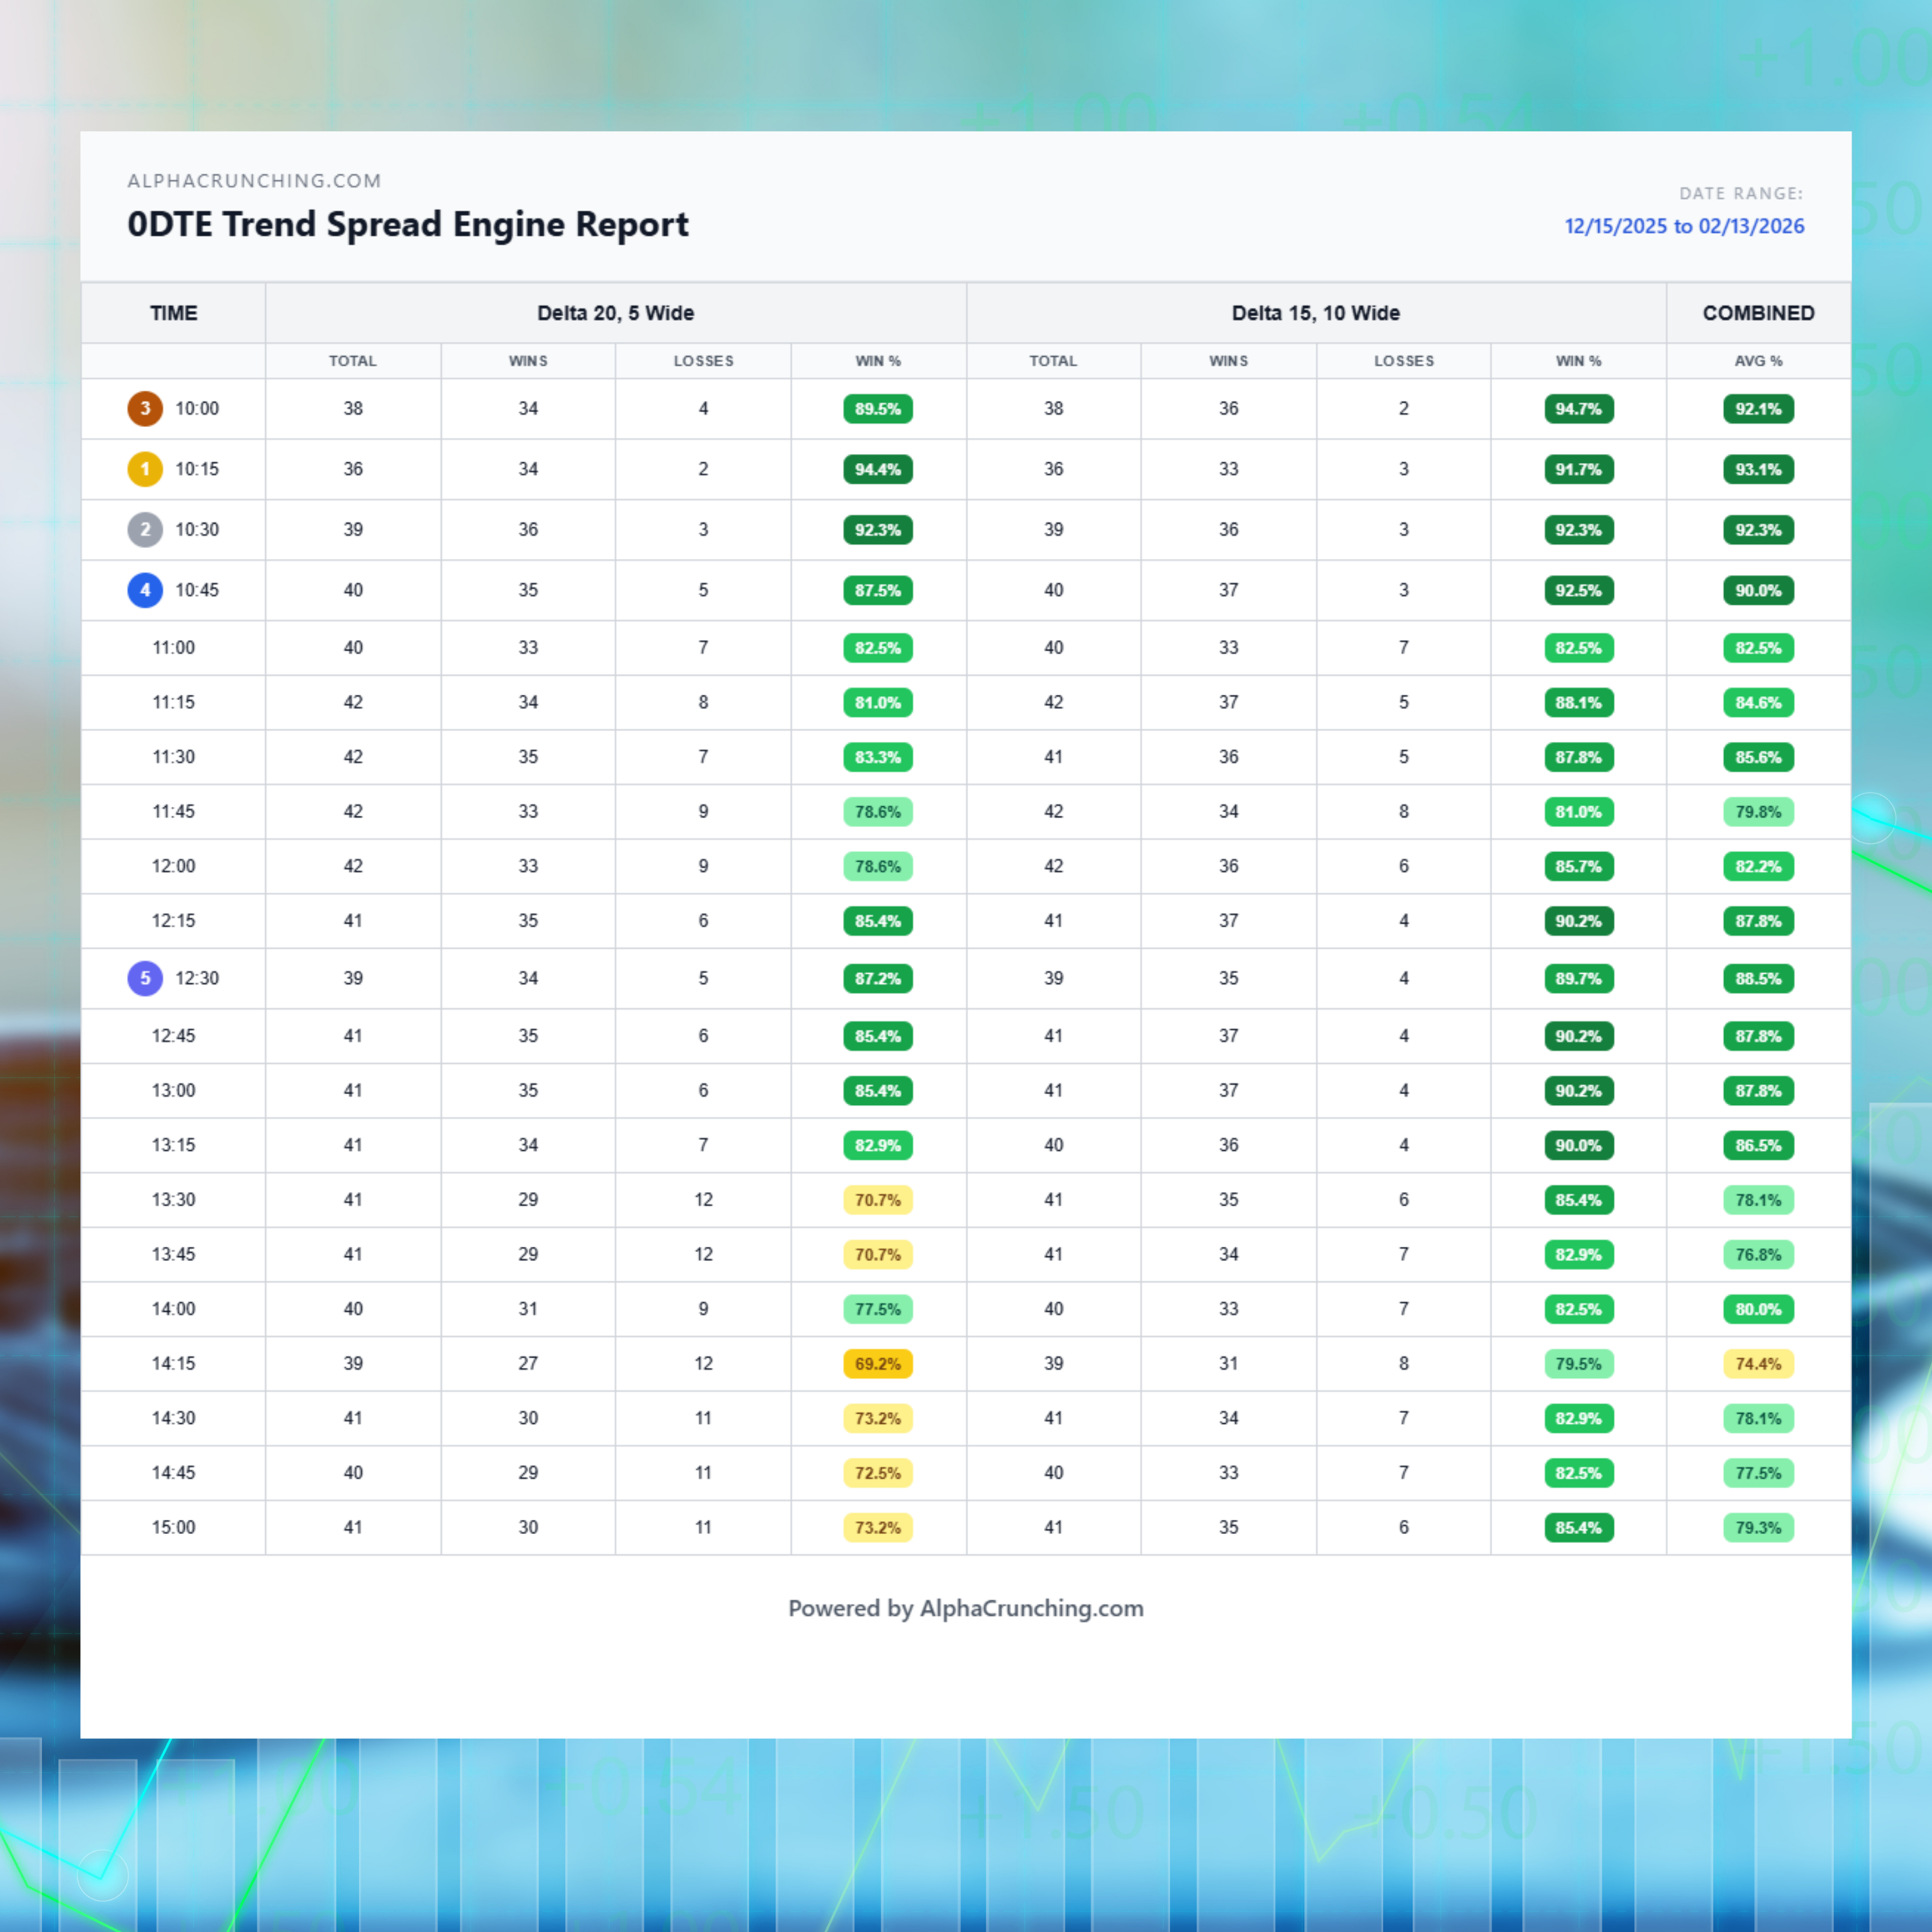The image size is (1932, 1932).
Task: Click the Delta 15, 10 Wide header
Action: [1315, 313]
